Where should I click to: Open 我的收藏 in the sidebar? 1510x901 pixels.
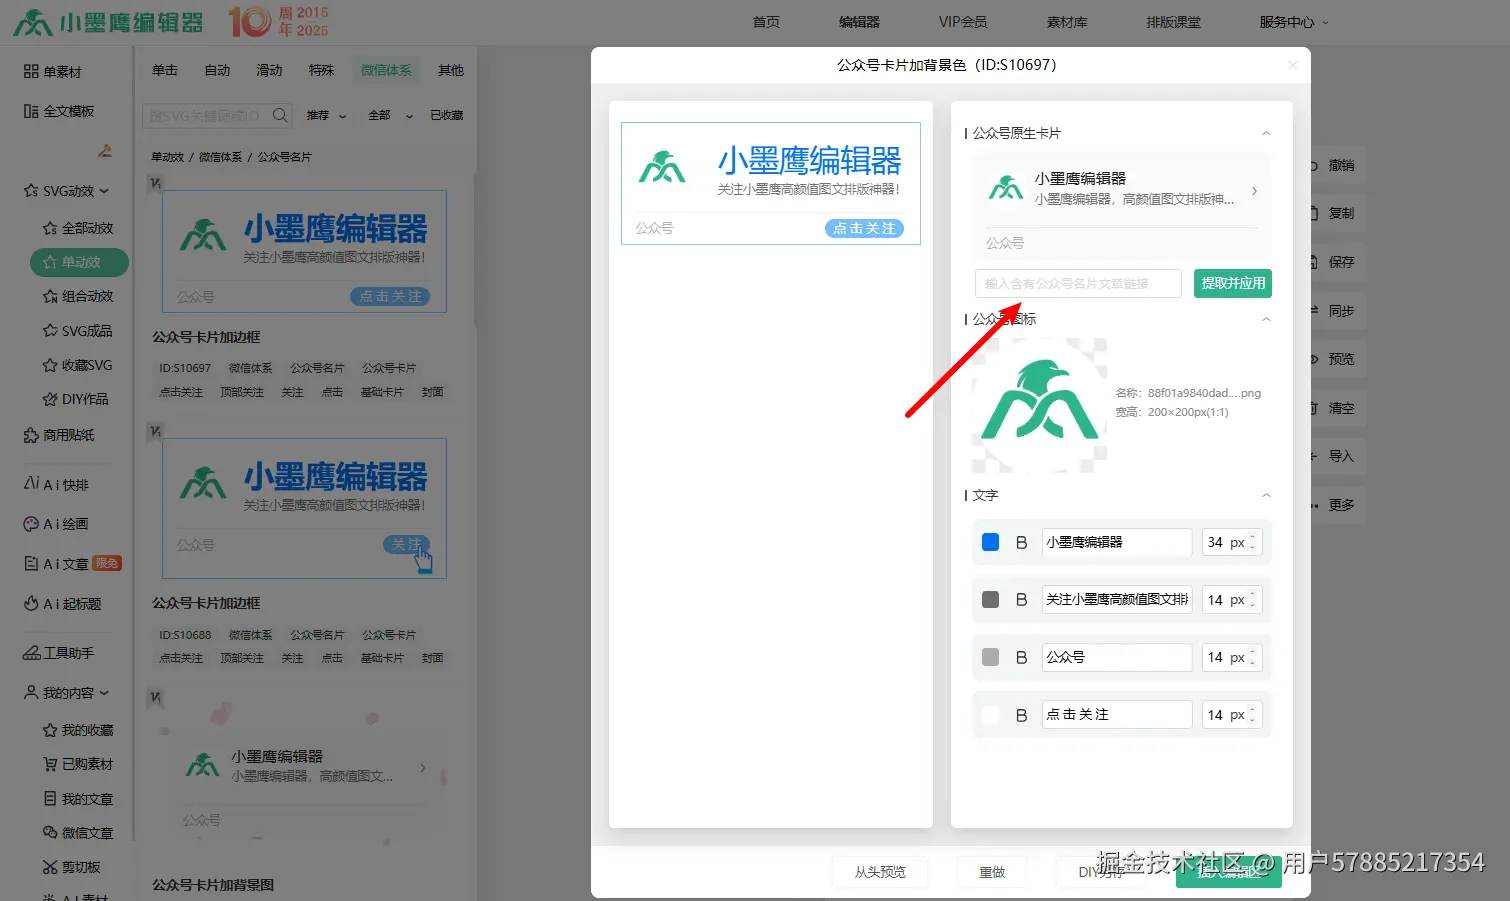[x=78, y=730]
